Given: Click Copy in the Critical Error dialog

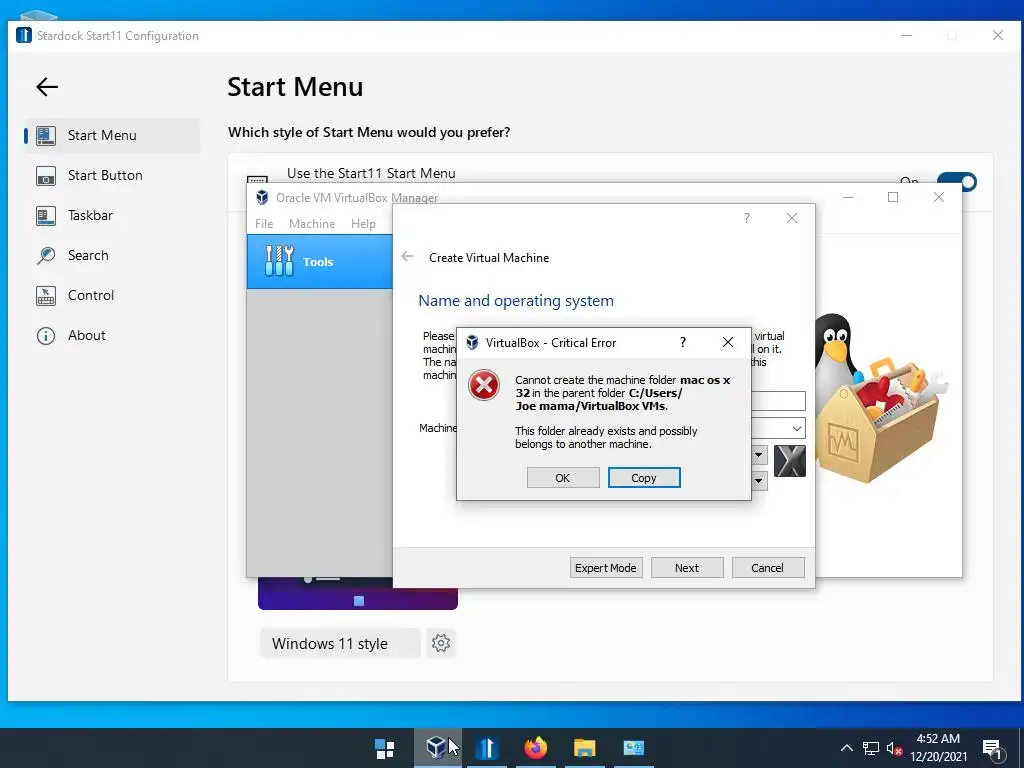Looking at the screenshot, I should (643, 477).
